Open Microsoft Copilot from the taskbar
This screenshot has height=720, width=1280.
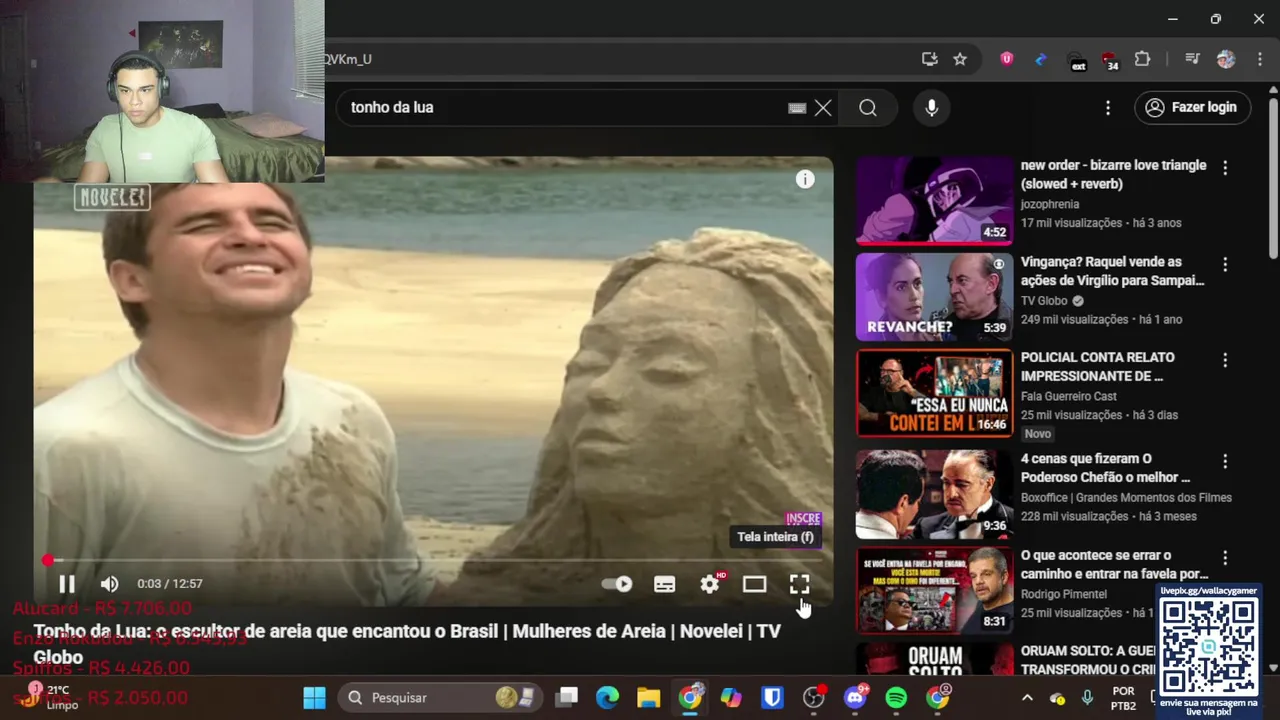pyautogui.click(x=731, y=697)
